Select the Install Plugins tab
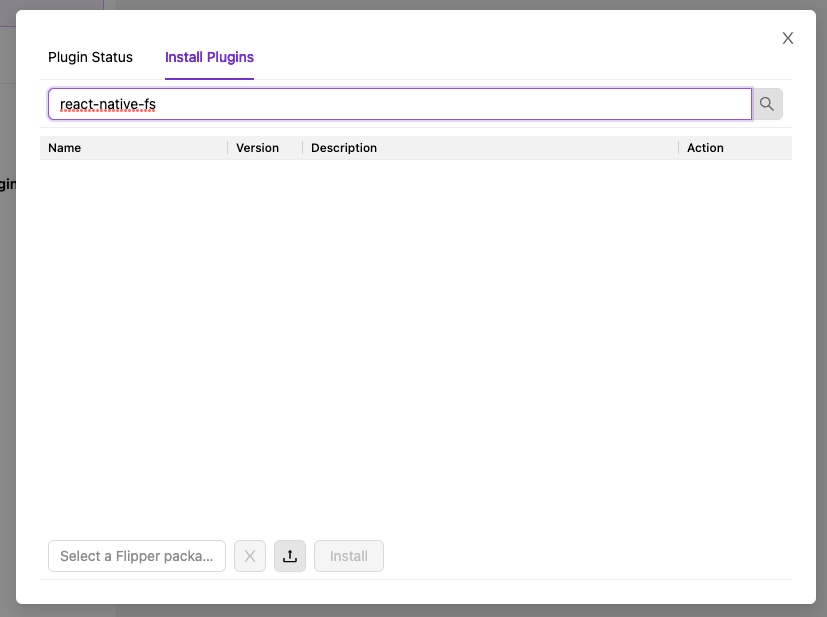 point(209,57)
